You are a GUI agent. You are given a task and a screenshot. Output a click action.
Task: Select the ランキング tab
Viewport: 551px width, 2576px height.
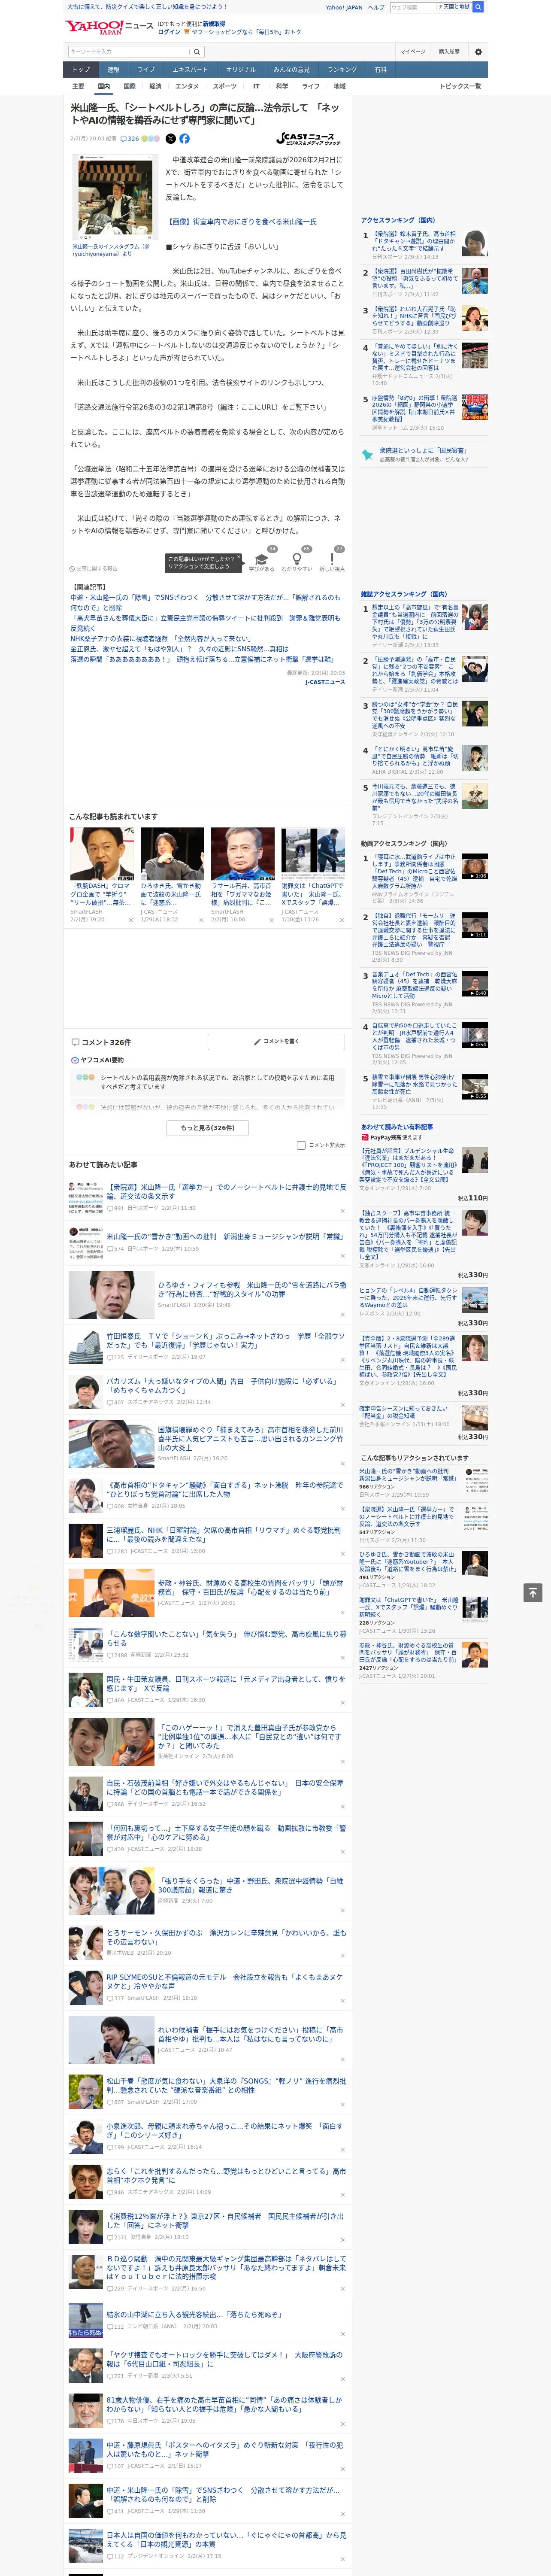pos(342,70)
